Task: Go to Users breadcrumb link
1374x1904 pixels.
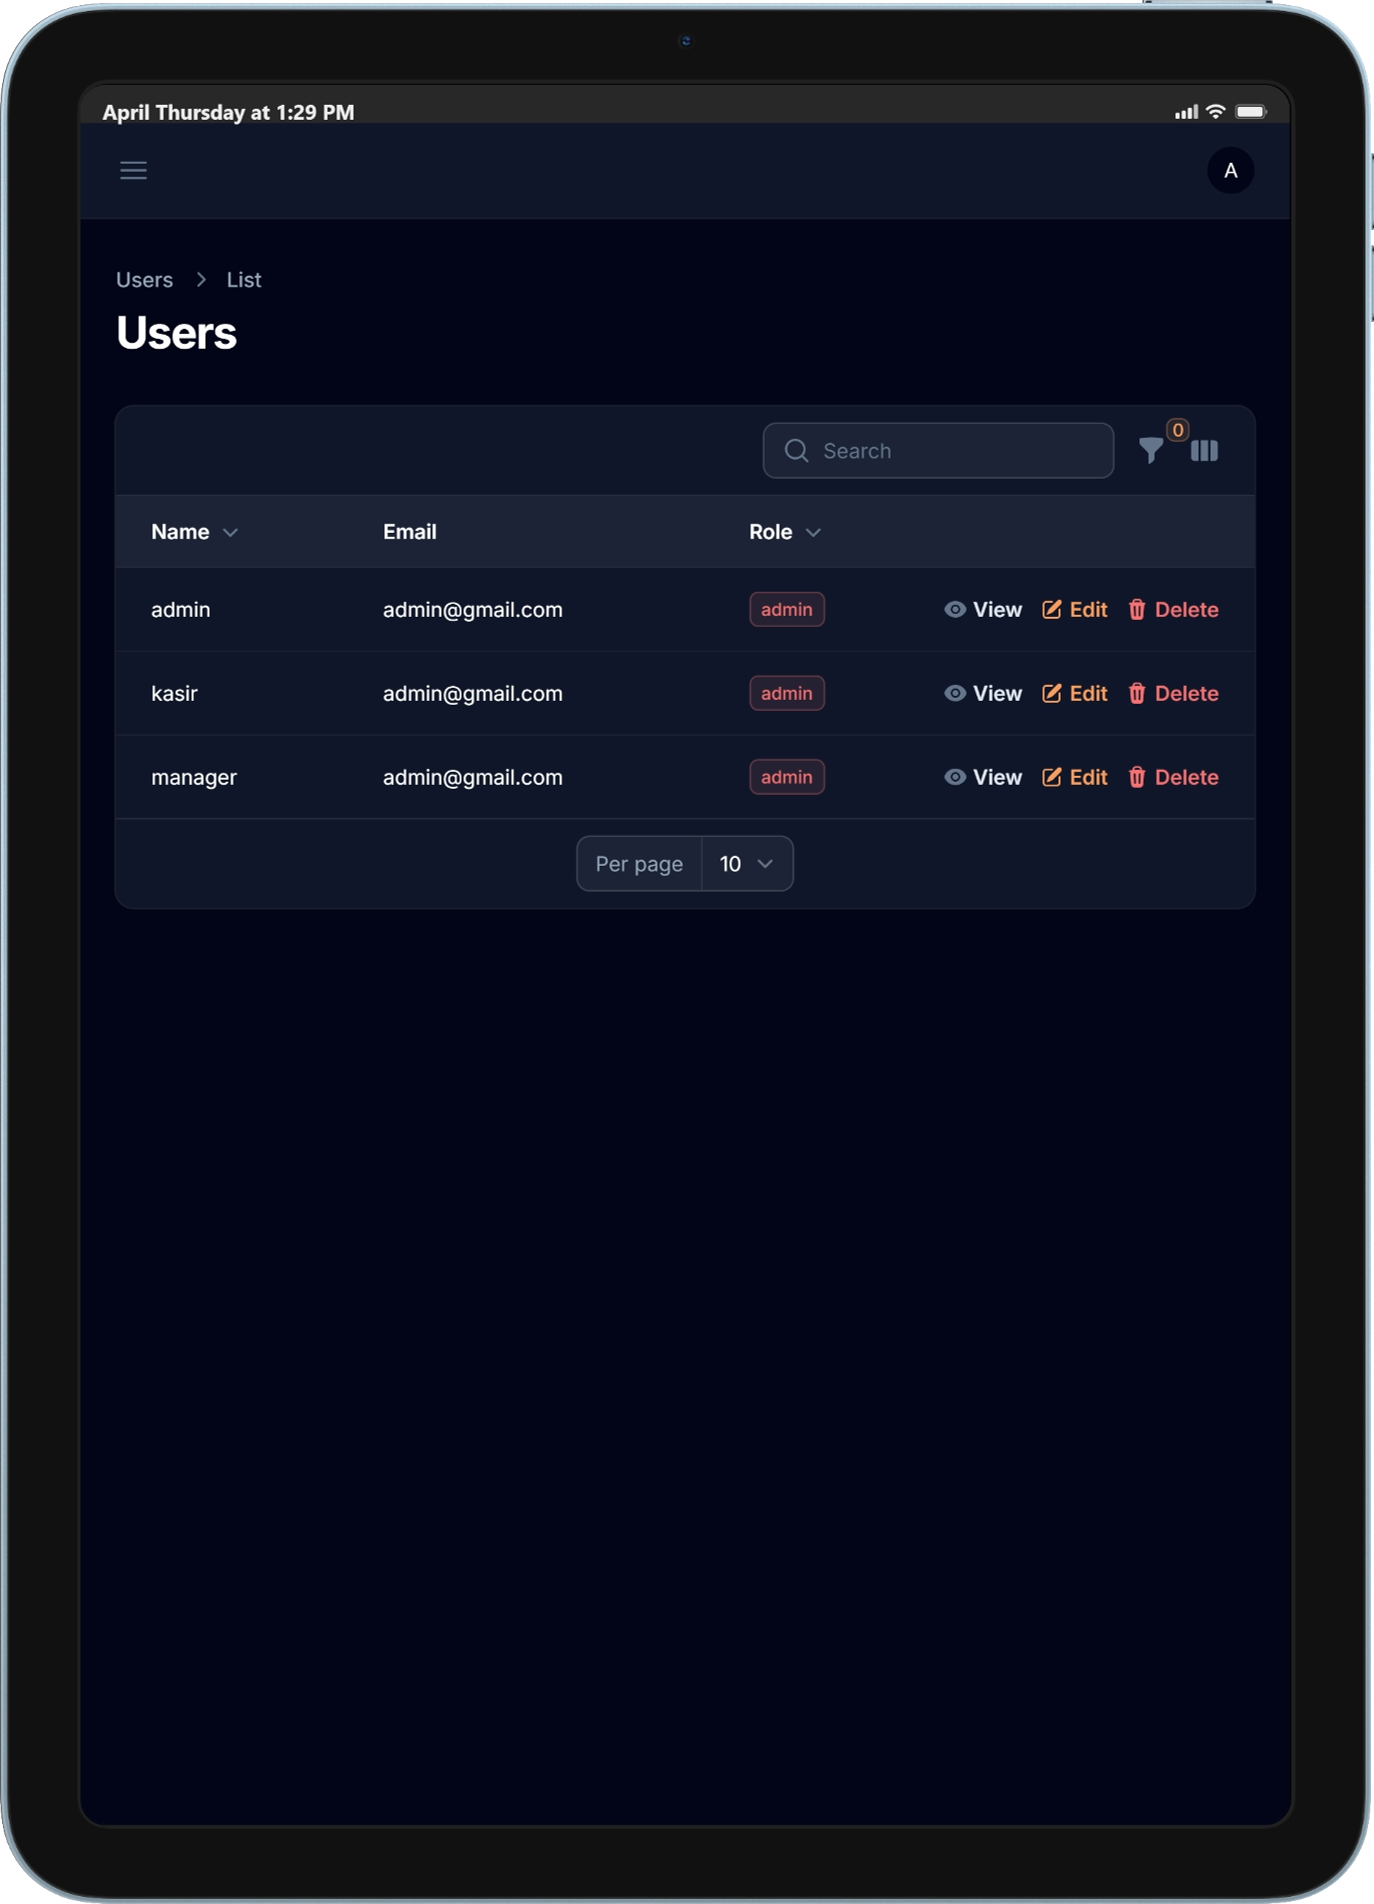Action: click(x=144, y=280)
